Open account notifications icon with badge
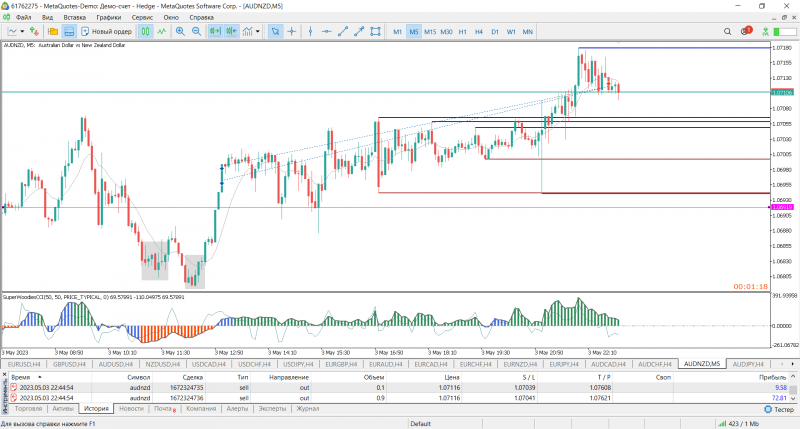The height and width of the screenshot is (429, 800). (746, 31)
